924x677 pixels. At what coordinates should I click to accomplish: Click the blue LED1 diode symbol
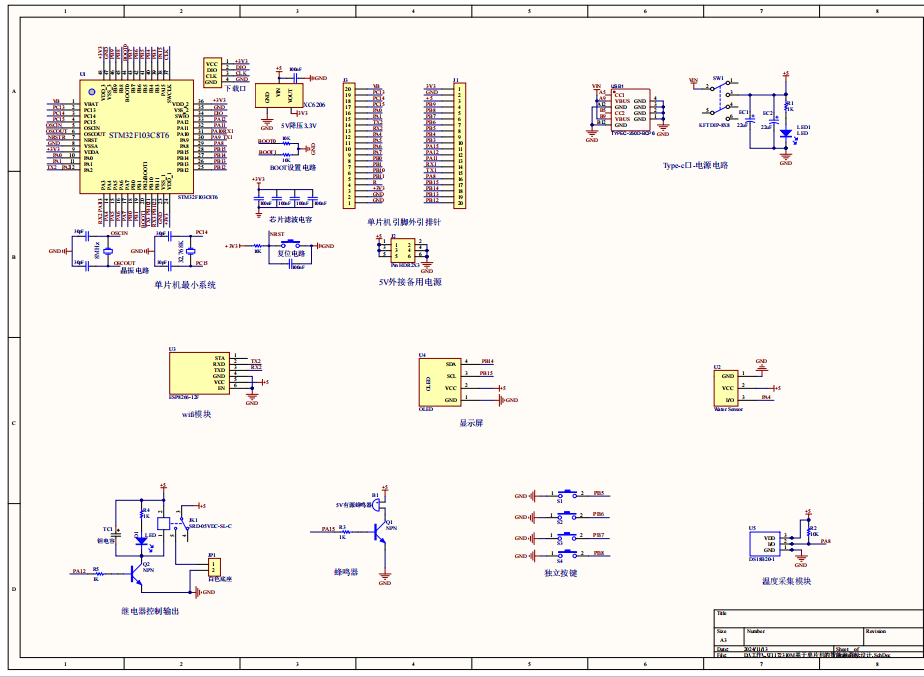[x=786, y=143]
